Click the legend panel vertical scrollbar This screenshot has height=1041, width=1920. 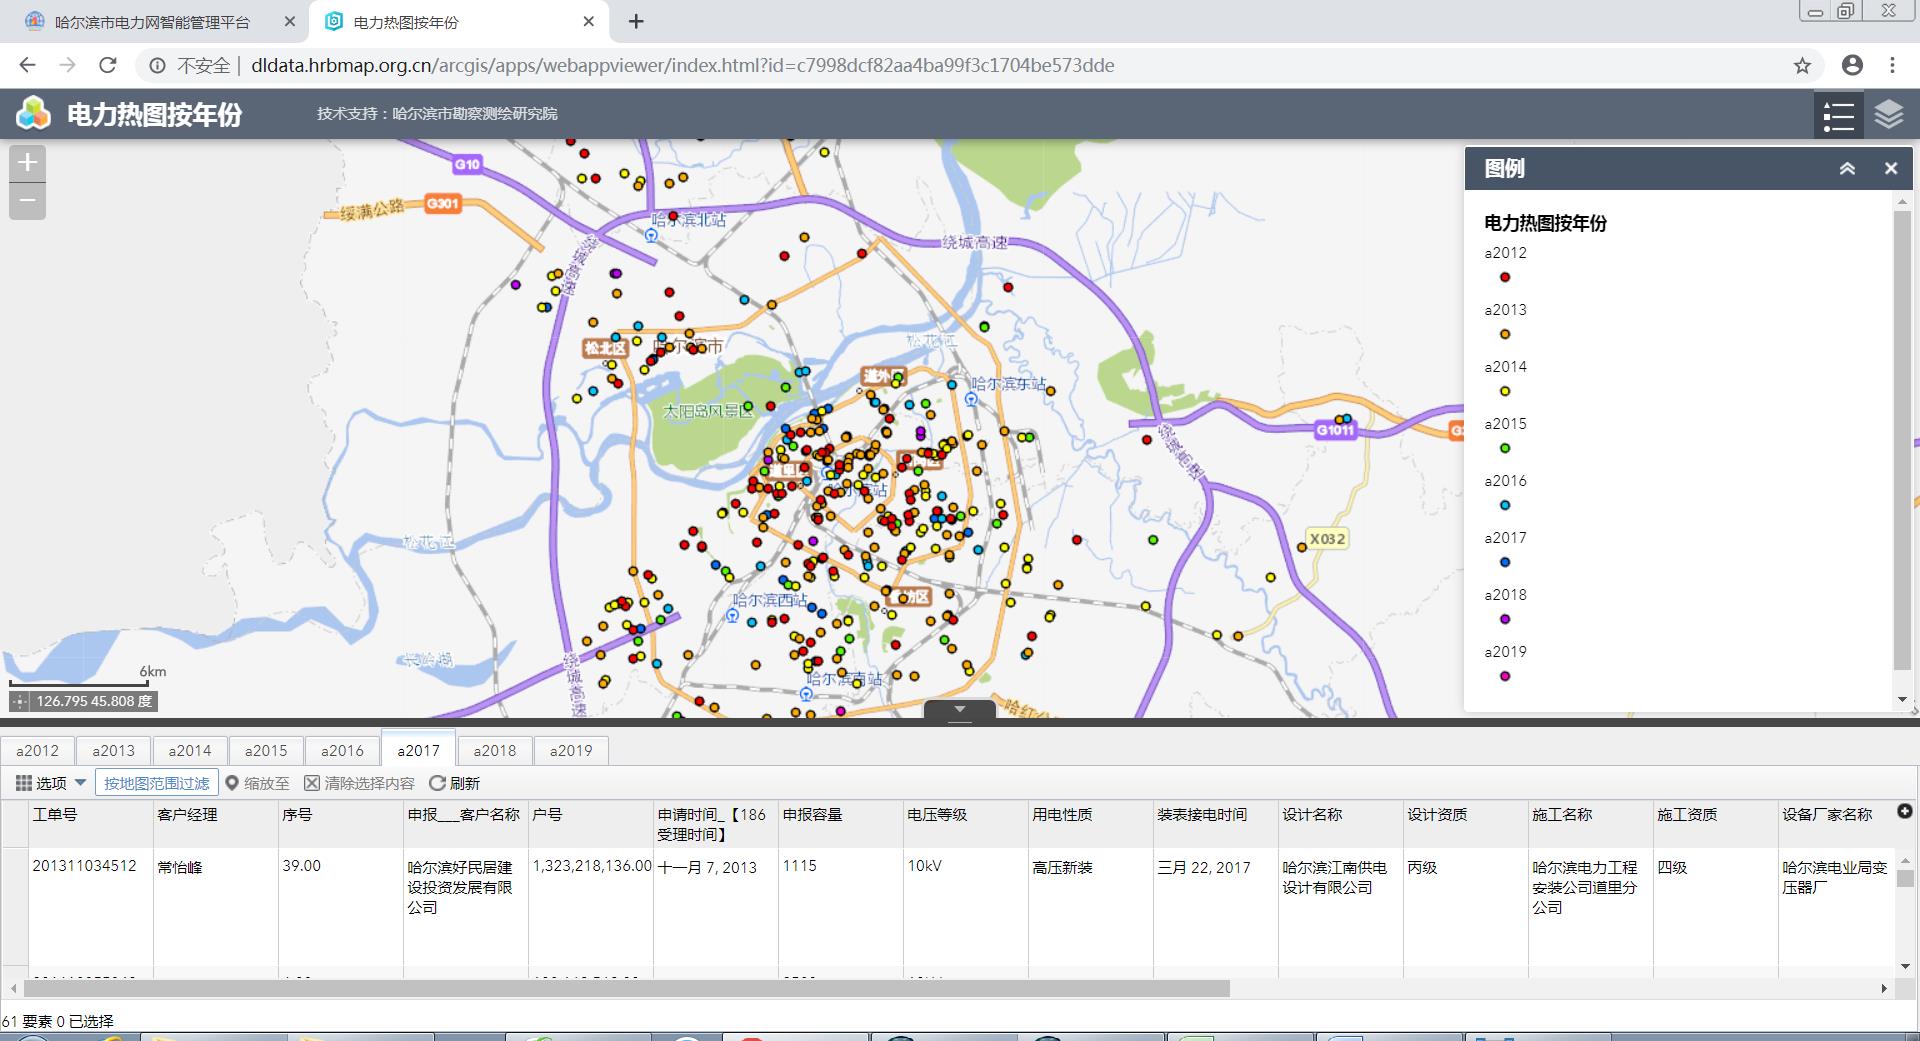click(x=1902, y=439)
